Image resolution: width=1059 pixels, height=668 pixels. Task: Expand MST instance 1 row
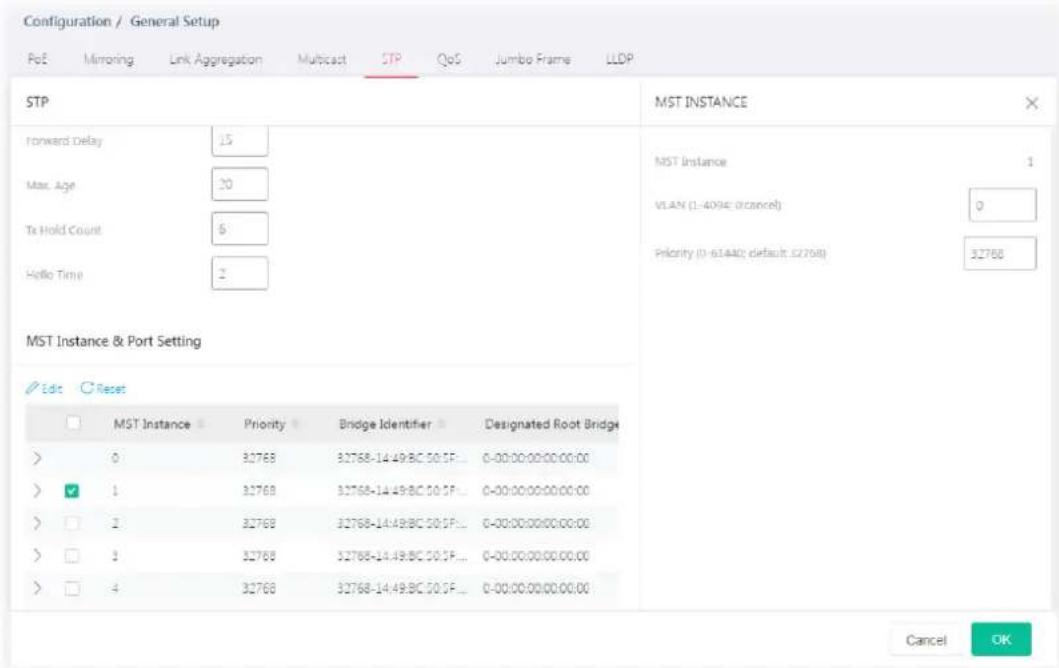(37, 490)
